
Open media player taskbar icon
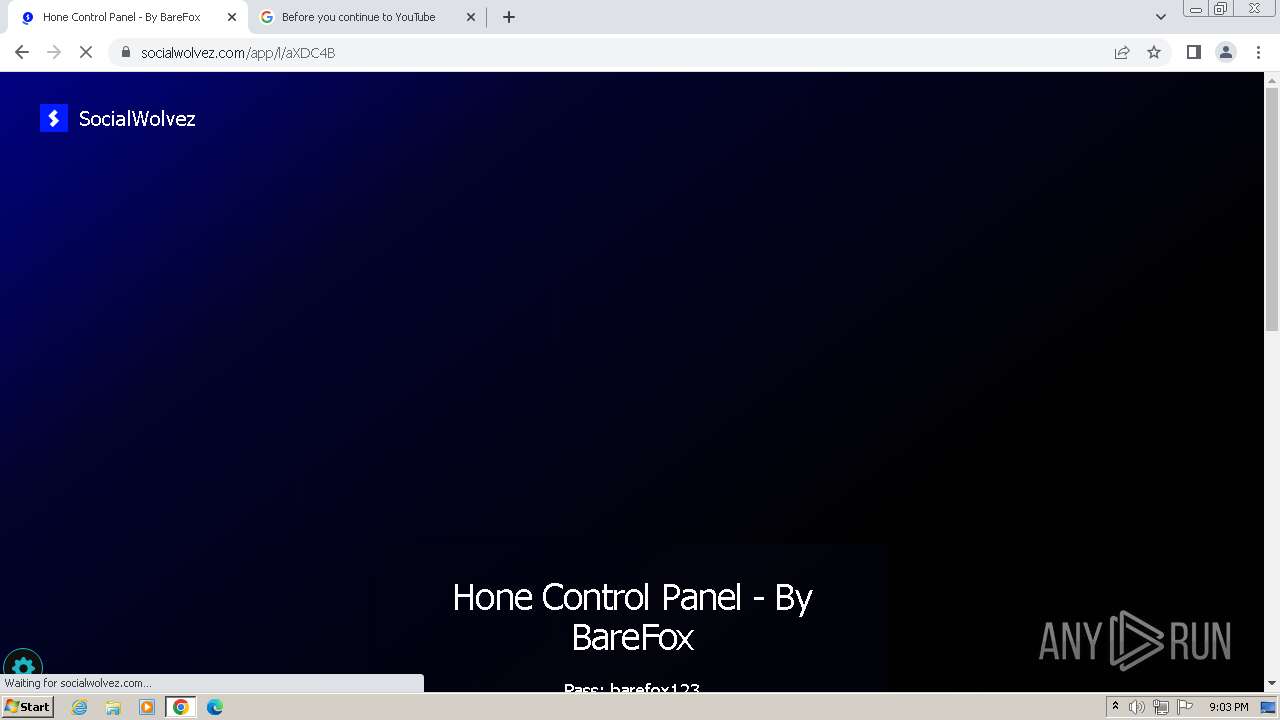click(x=147, y=707)
